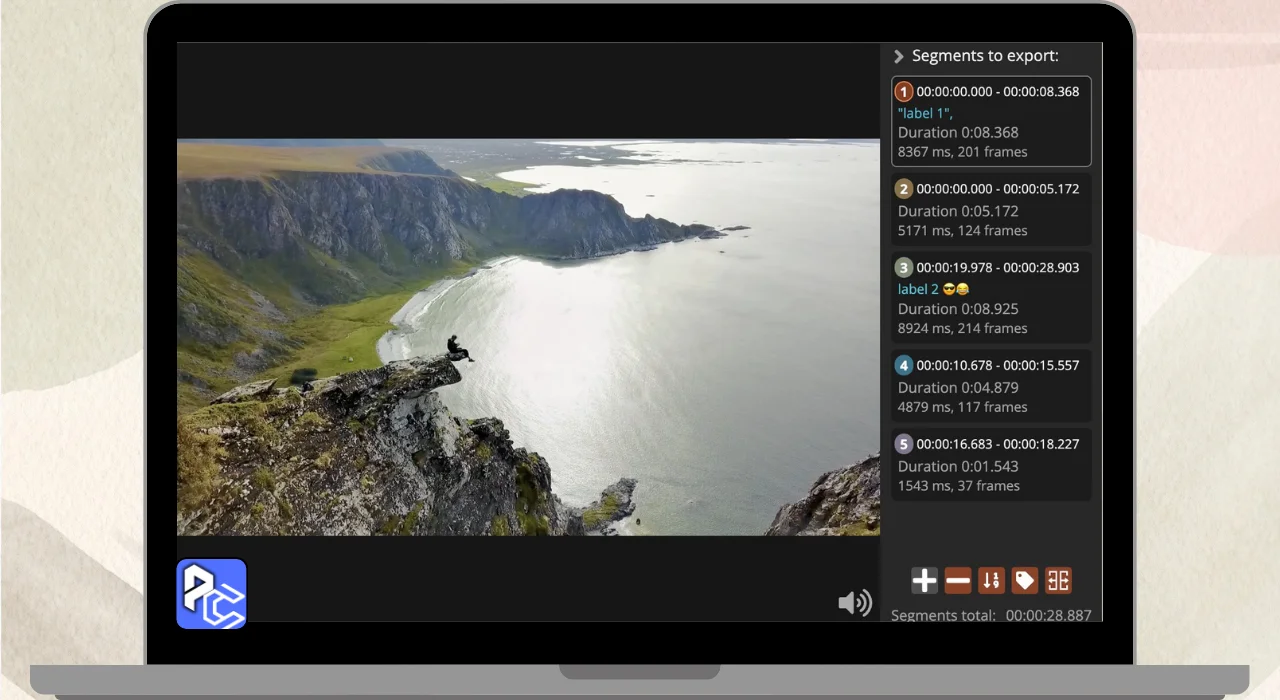The image size is (1280, 700).
Task: Click the reorder segments by number icon
Action: 991,580
